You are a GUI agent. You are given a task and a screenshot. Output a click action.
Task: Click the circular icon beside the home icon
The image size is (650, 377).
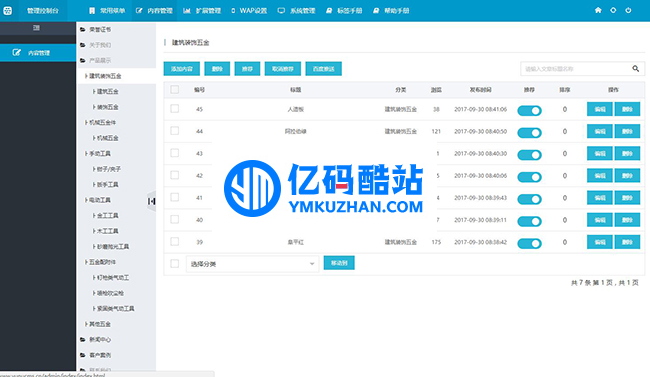(x=613, y=10)
